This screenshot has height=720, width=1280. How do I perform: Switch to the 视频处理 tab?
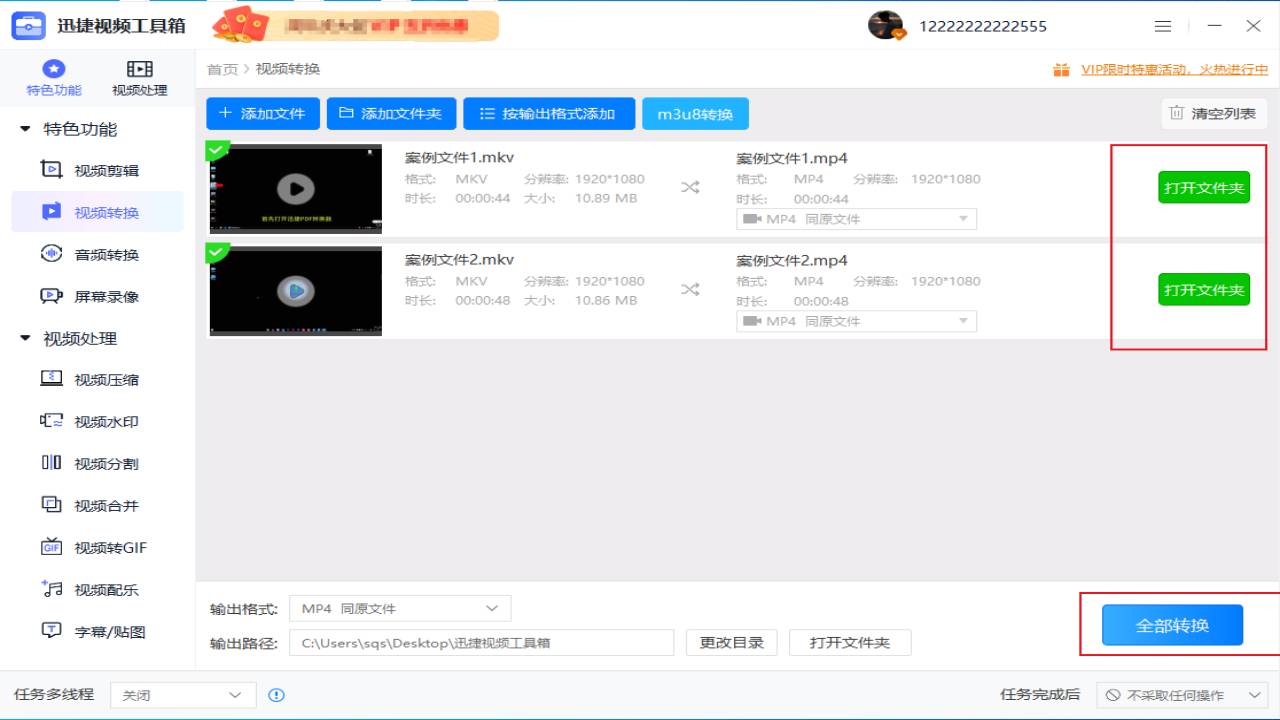[139, 77]
